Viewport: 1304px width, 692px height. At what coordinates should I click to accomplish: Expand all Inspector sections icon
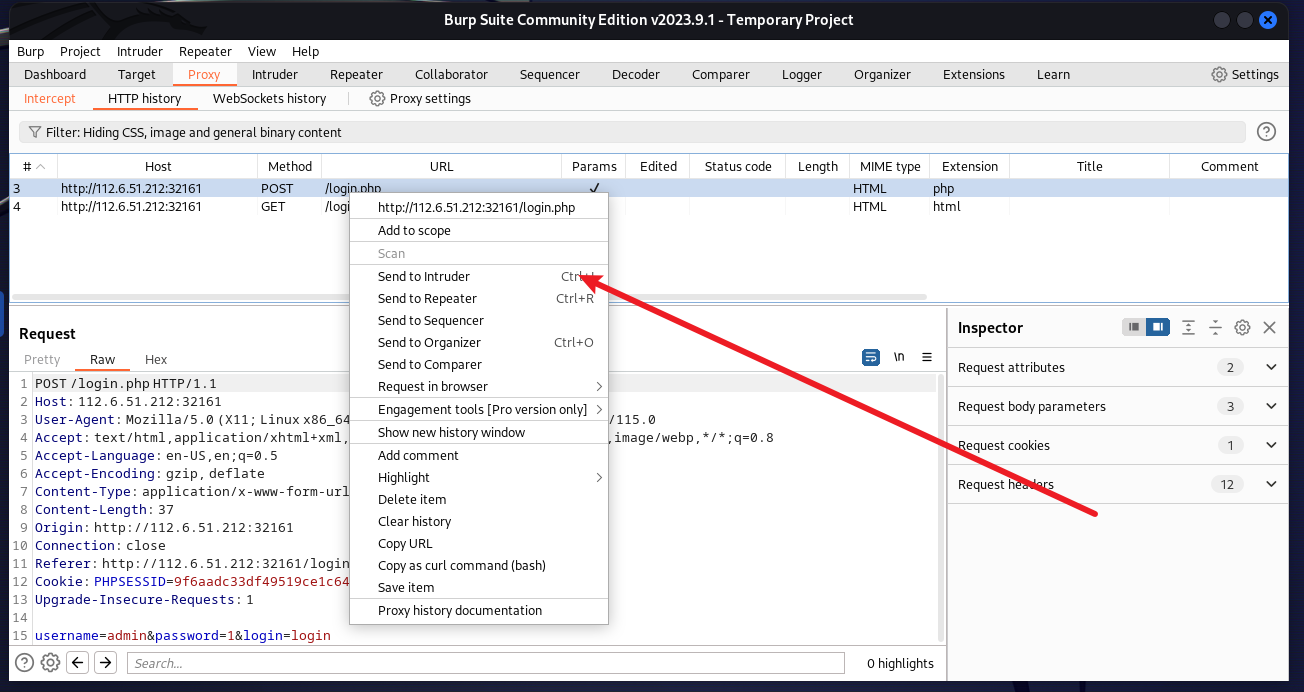click(x=1188, y=327)
